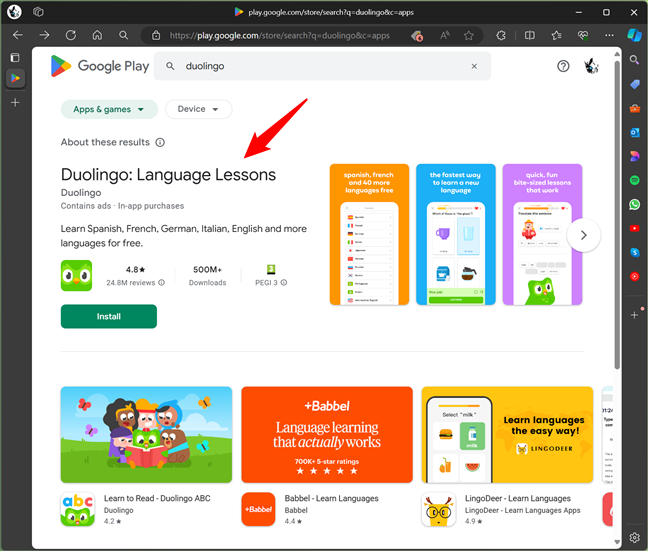
Task: Open browser search from the toolbar
Action: [124, 35]
